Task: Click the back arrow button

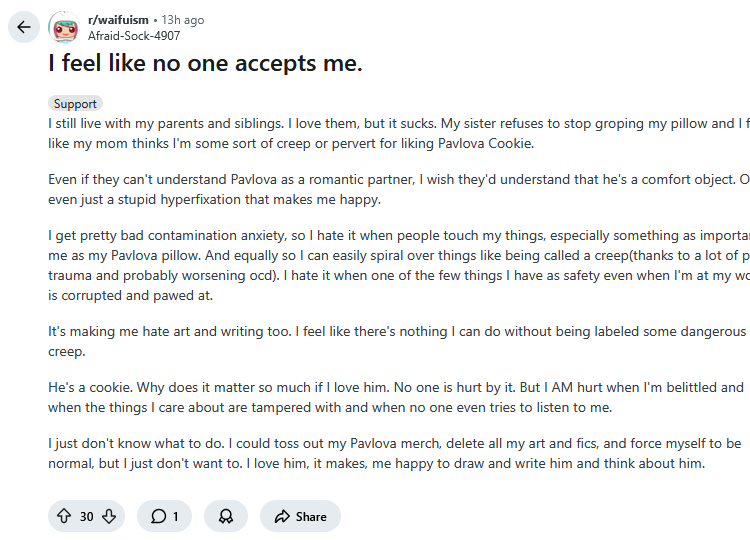Action: point(24,27)
